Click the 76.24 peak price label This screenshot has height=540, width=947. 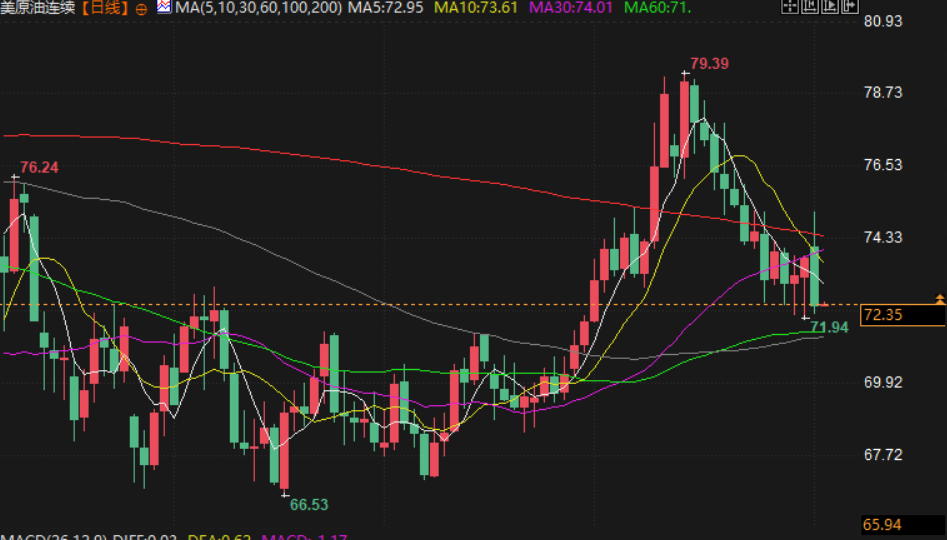[x=39, y=167]
